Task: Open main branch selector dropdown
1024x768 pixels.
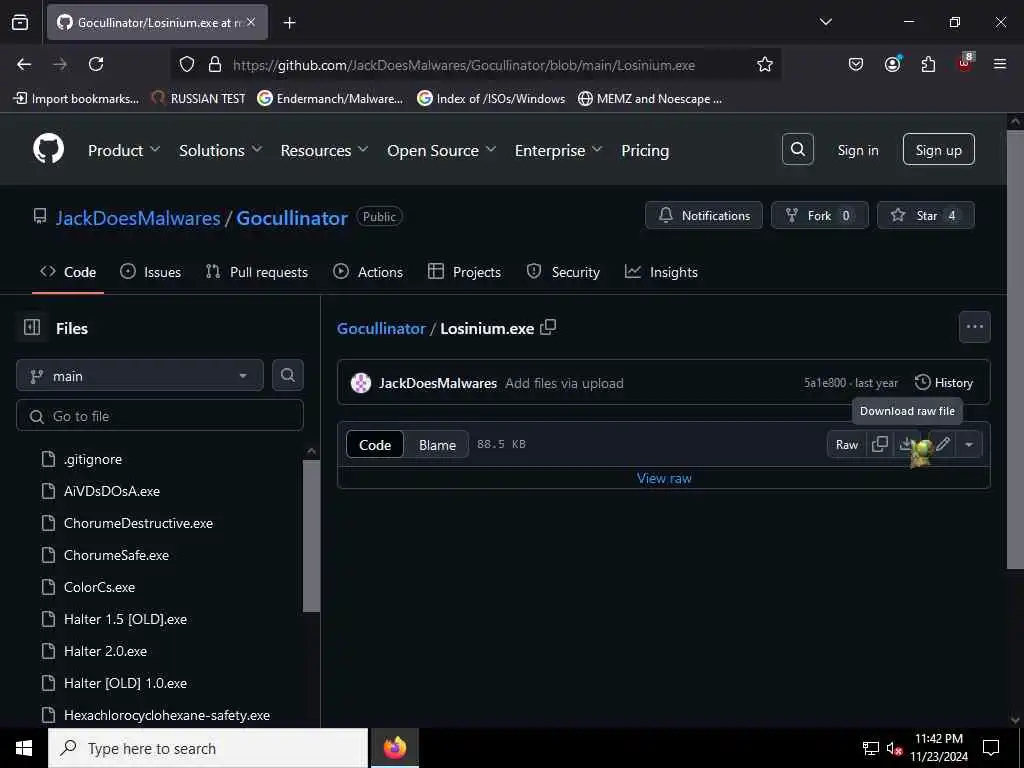Action: [x=140, y=376]
